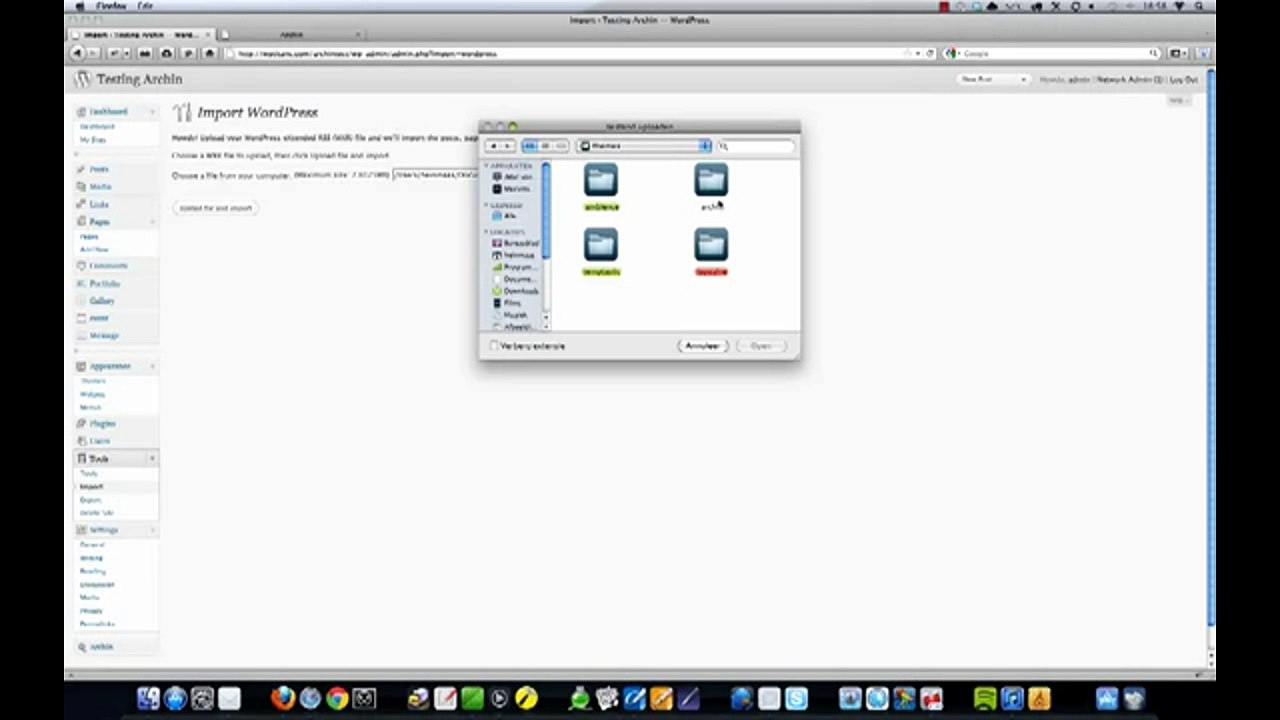Screen dimensions: 1280x720
Task: Open Spotify from the Dock
Action: pyautogui.click(x=984, y=697)
